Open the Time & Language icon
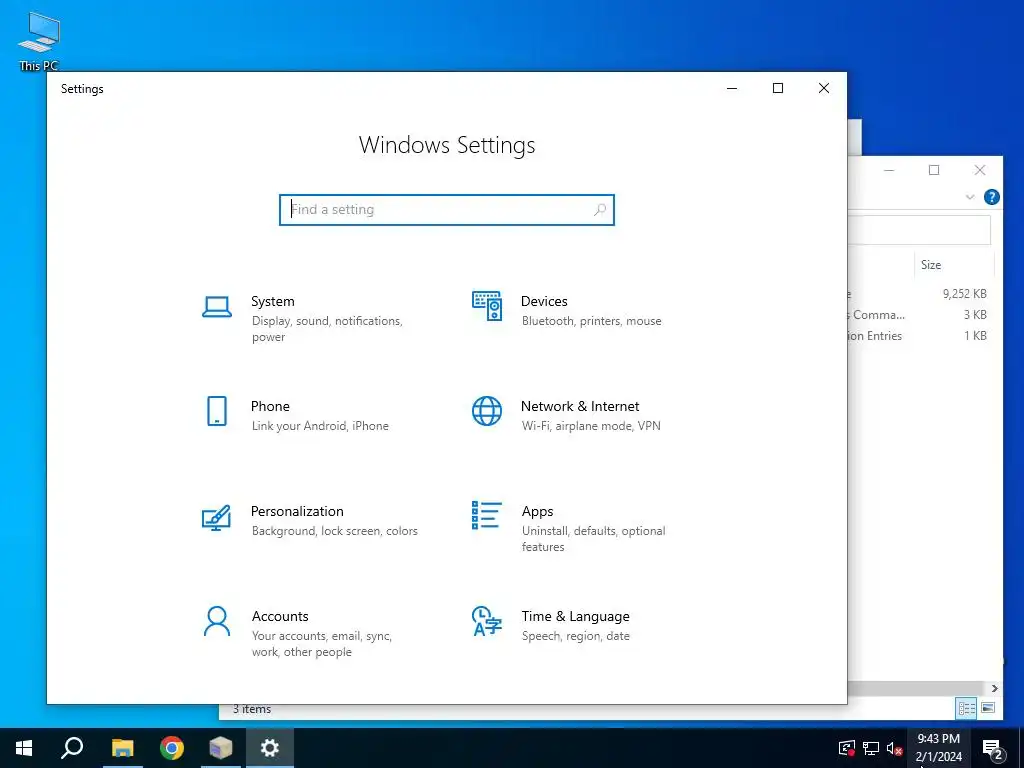This screenshot has height=768, width=1024. coord(487,621)
